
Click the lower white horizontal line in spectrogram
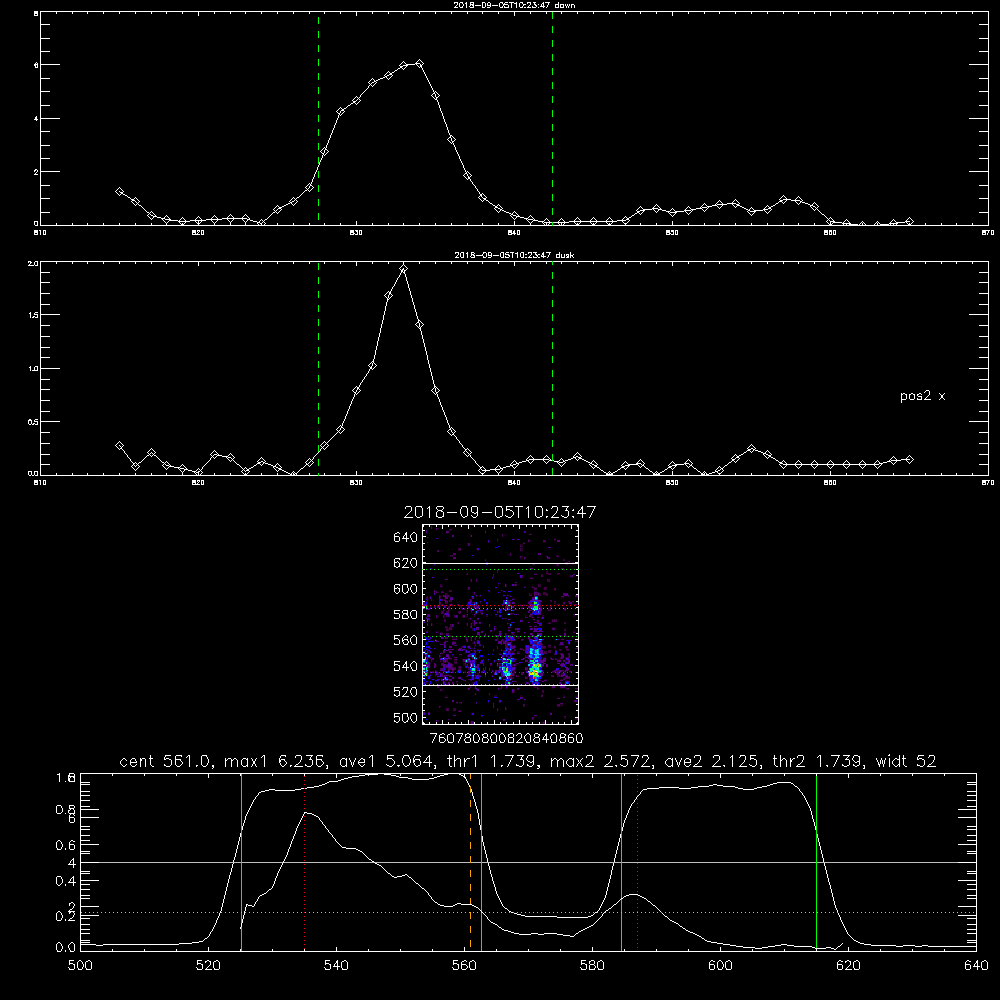pyautogui.click(x=500, y=685)
